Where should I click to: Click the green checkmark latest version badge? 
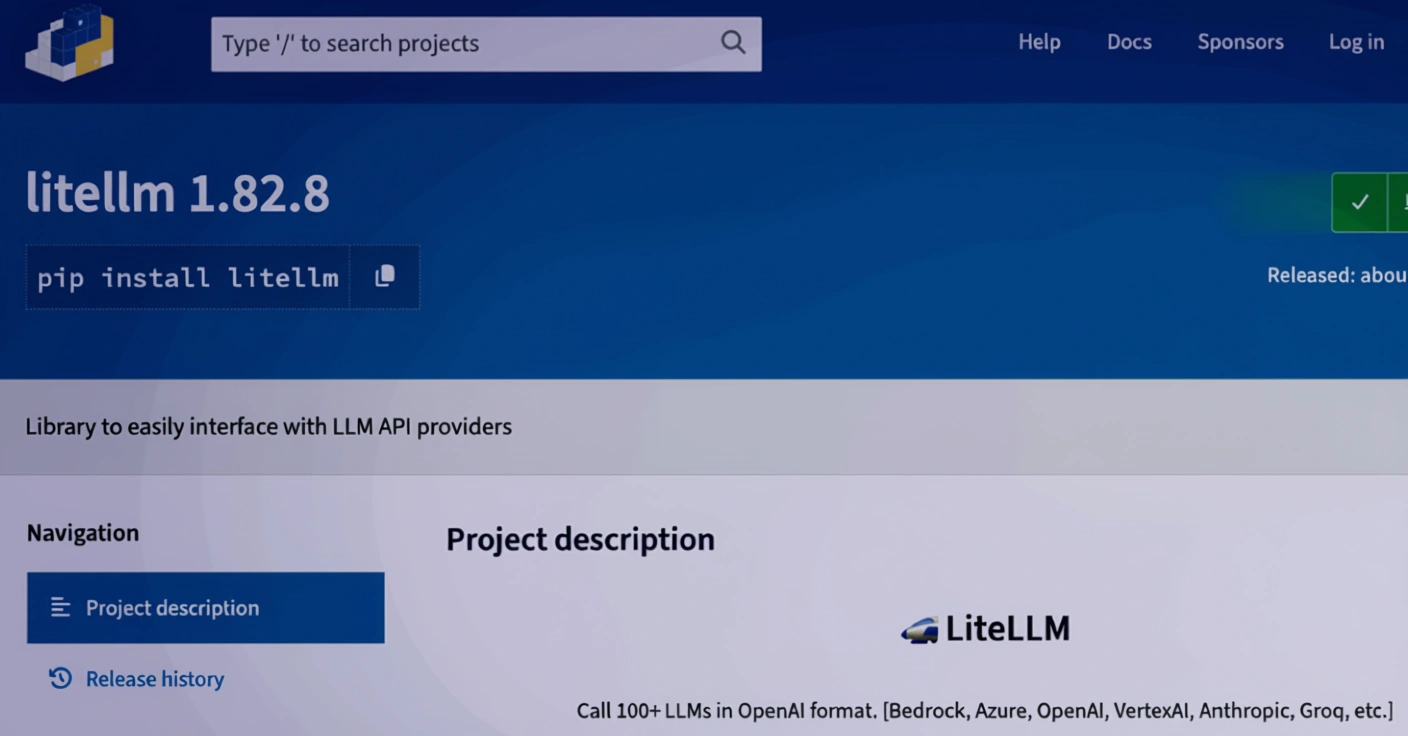coord(1359,202)
